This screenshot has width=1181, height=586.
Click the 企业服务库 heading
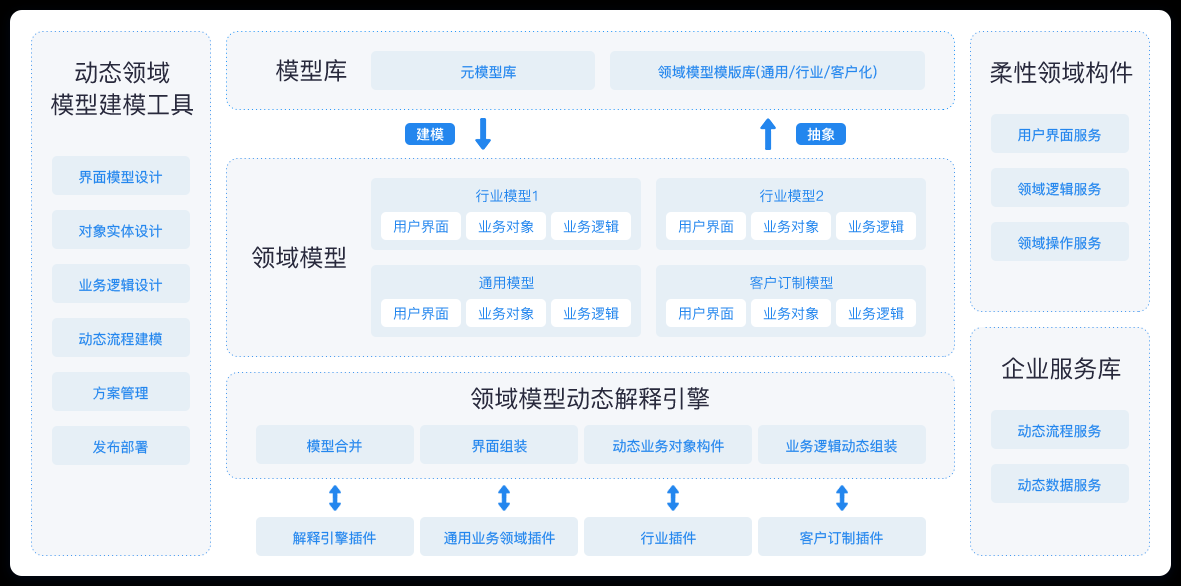(1060, 368)
